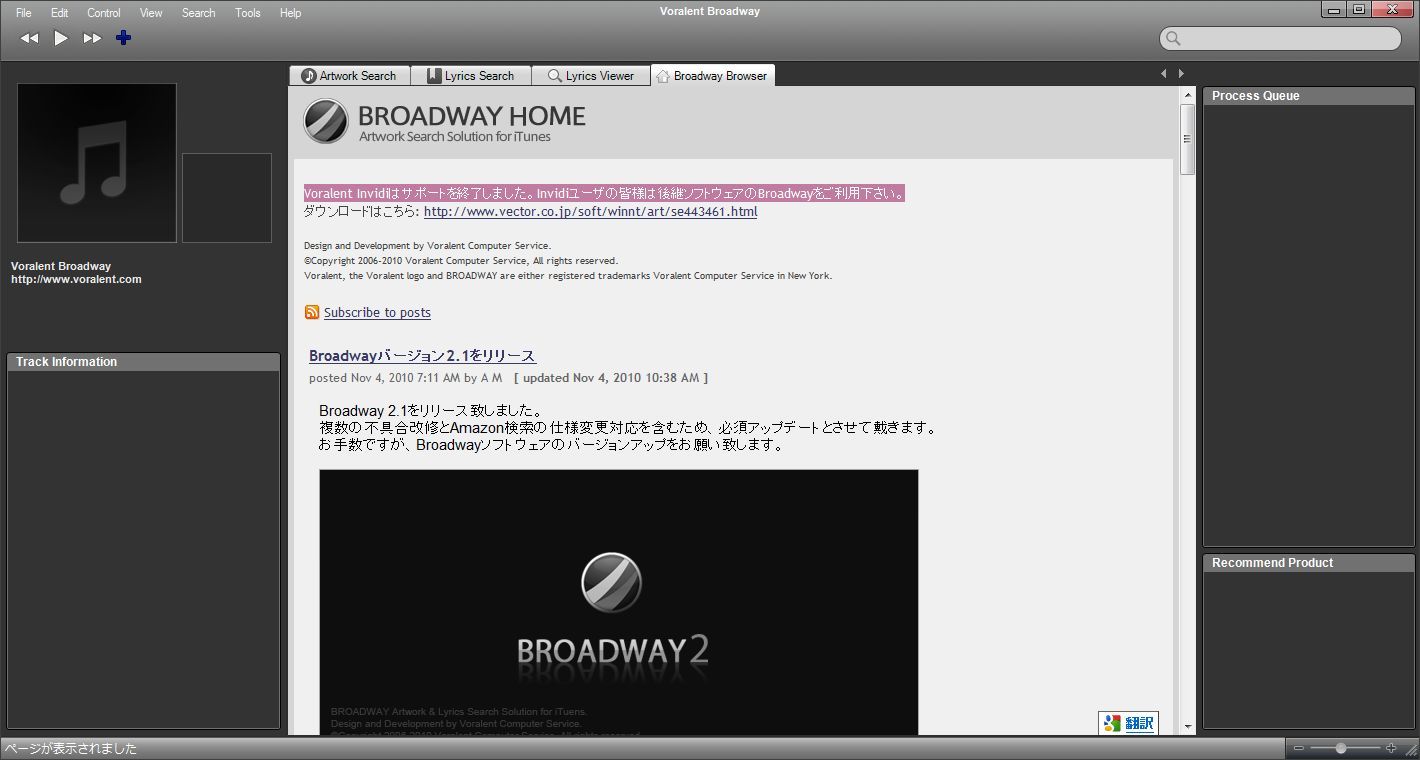The height and width of the screenshot is (760, 1420).
Task: Open the Tools menu
Action: (247, 13)
